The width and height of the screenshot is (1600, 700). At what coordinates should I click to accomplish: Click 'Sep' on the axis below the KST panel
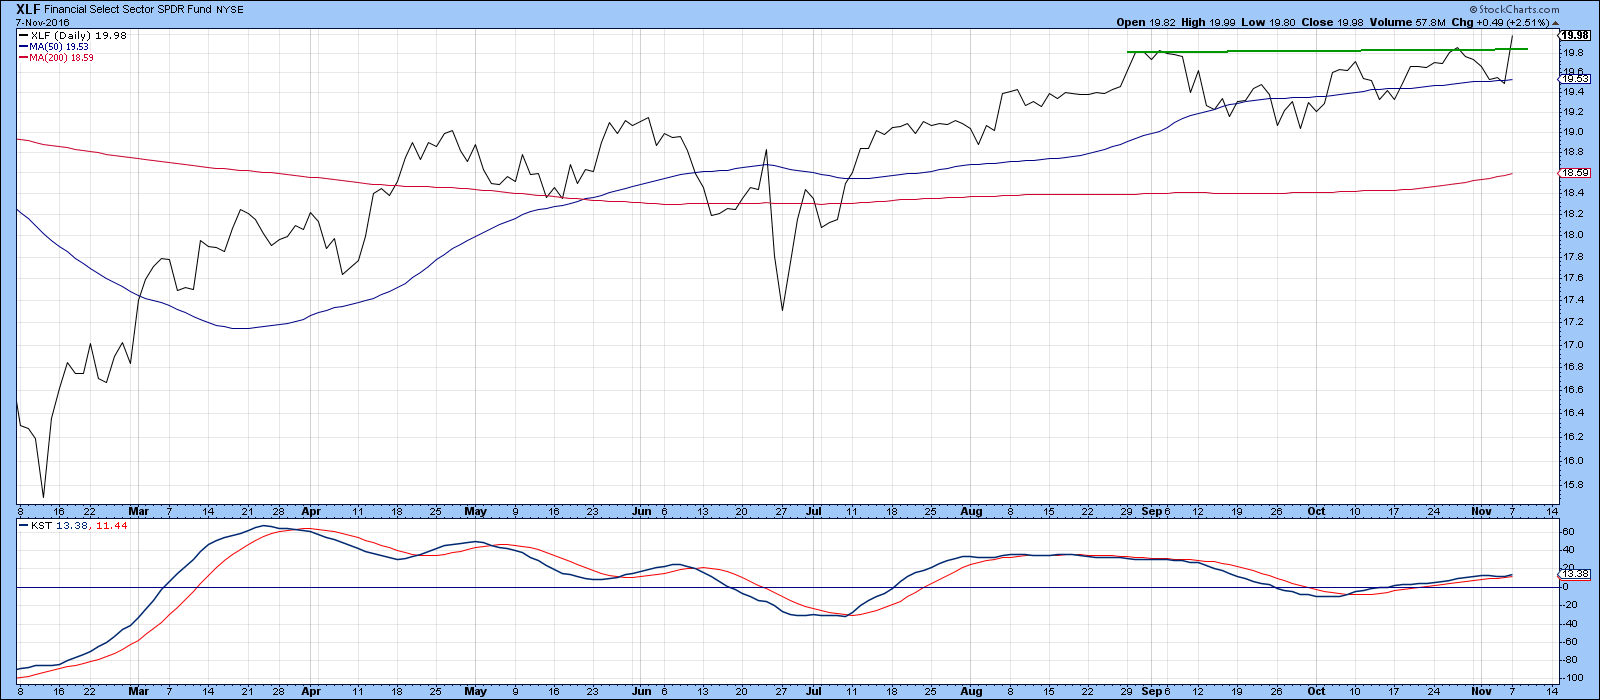tap(1151, 691)
